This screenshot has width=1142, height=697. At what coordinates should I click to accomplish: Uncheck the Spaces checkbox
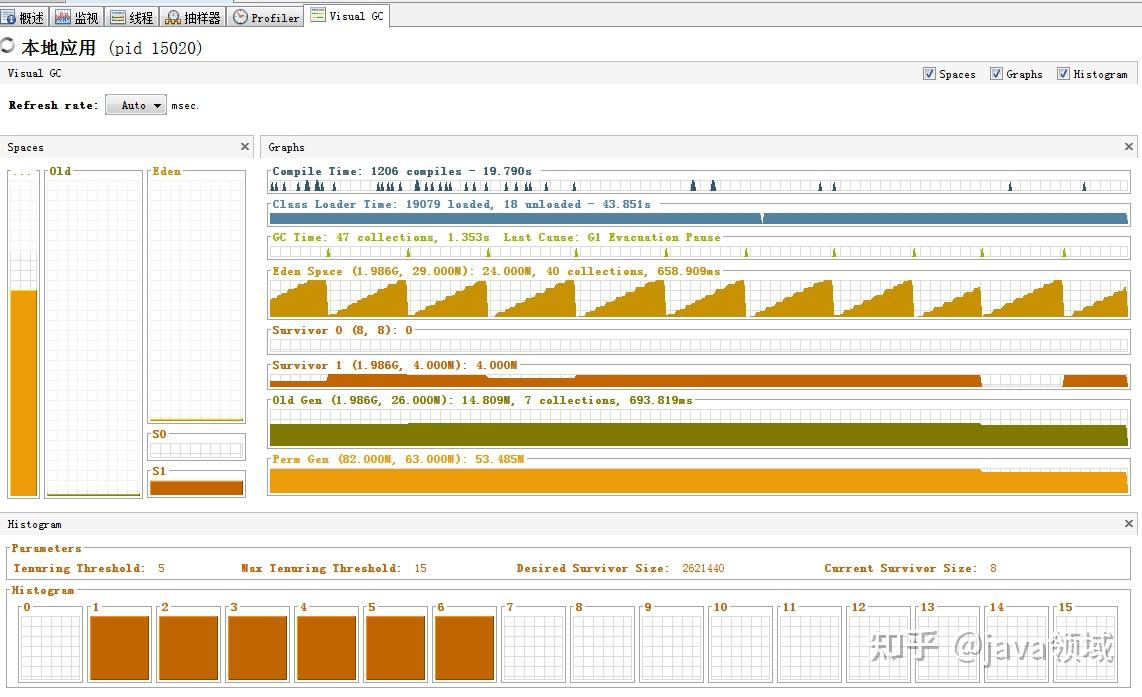(930, 74)
